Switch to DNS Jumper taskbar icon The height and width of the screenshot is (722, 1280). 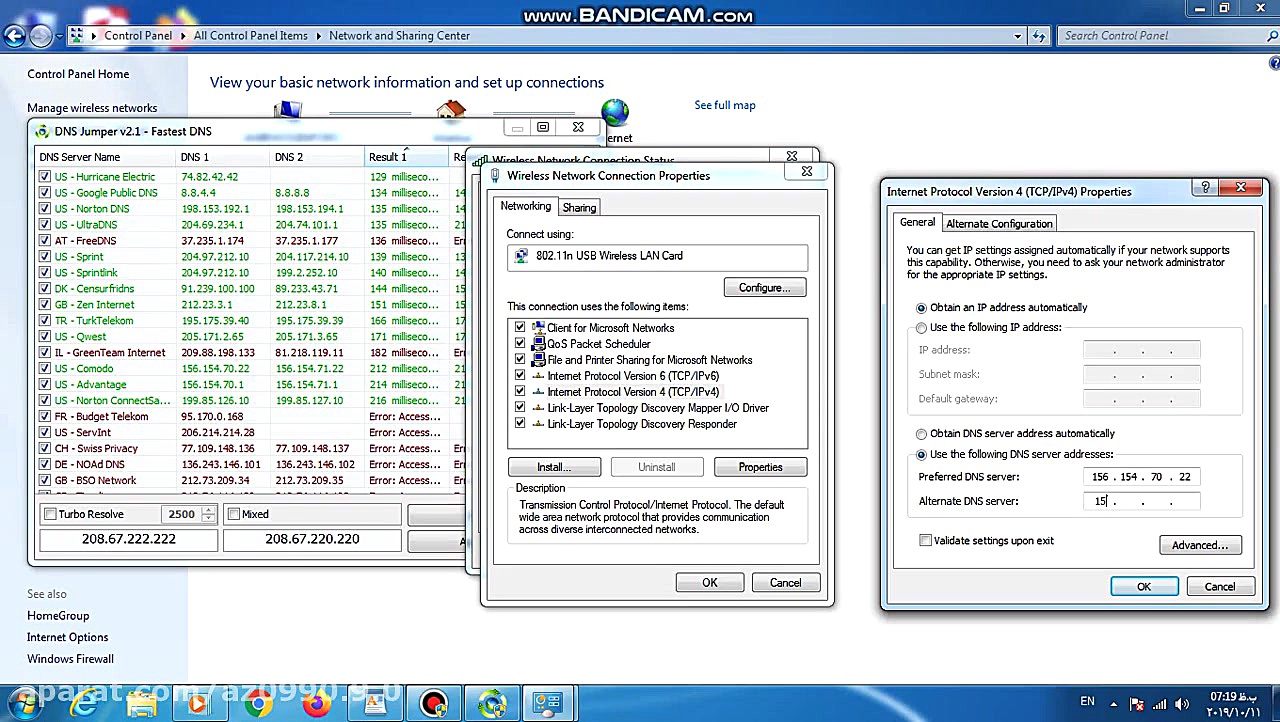coord(492,704)
